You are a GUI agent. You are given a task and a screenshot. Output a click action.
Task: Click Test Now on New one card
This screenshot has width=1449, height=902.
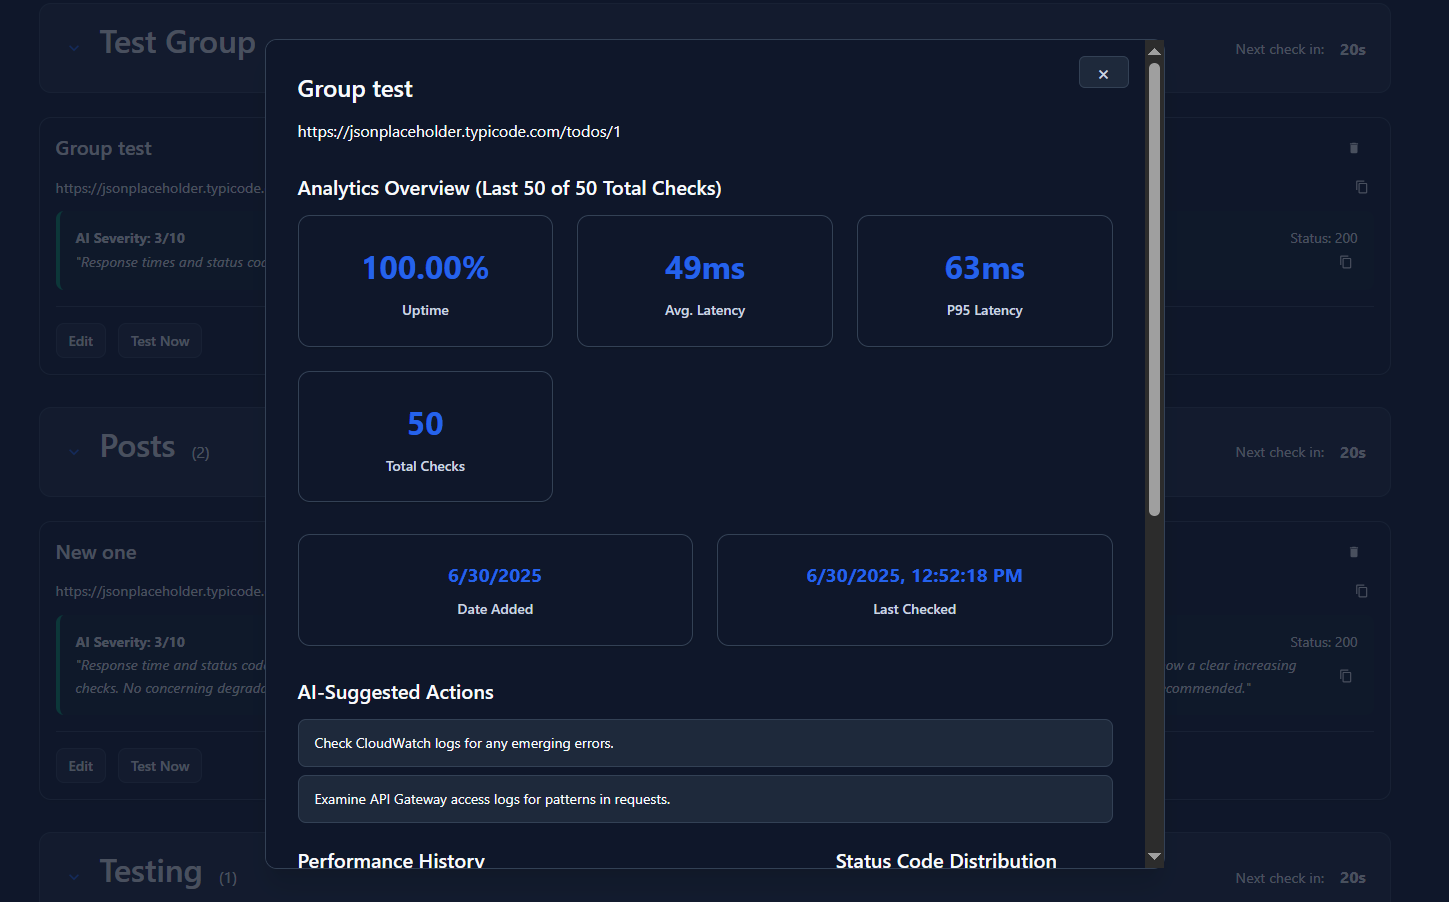[x=160, y=766]
